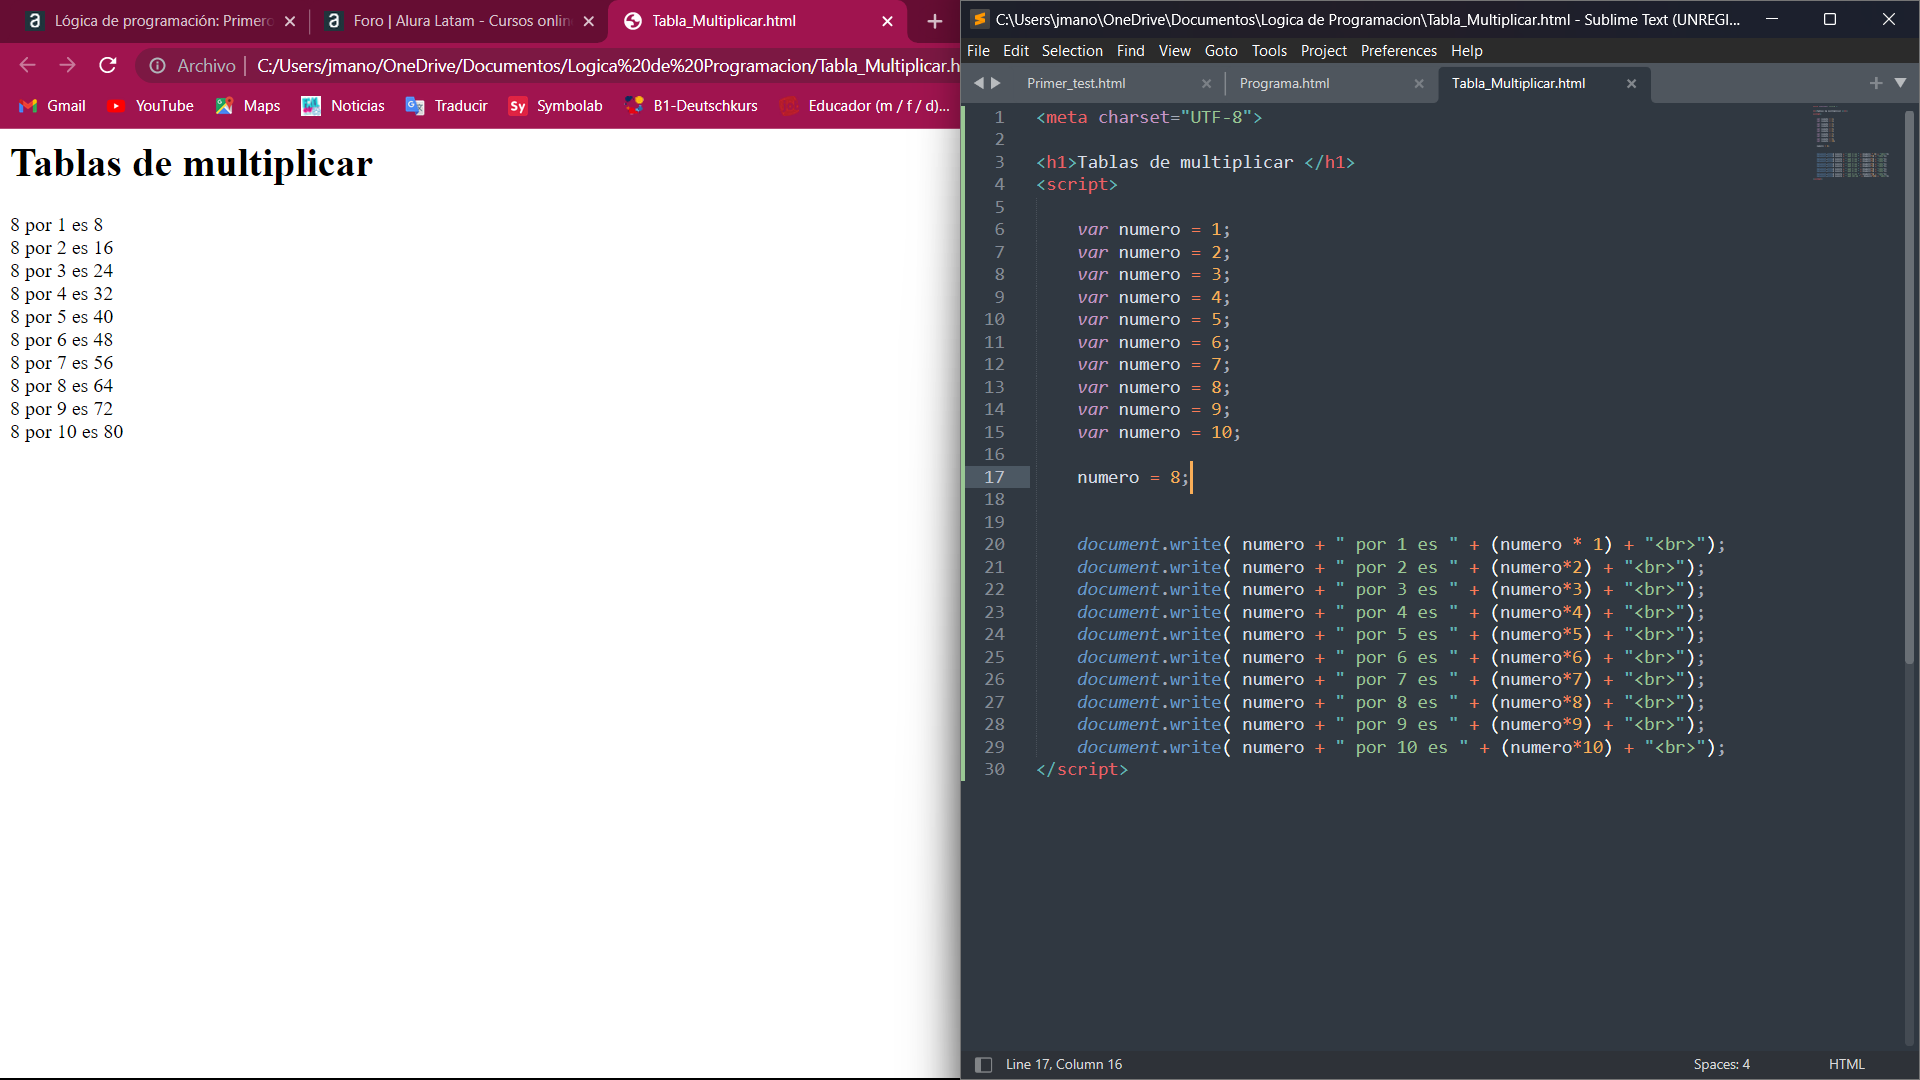The width and height of the screenshot is (1920, 1080).
Task: Open Sublime Text Edit menu
Action: click(1015, 51)
